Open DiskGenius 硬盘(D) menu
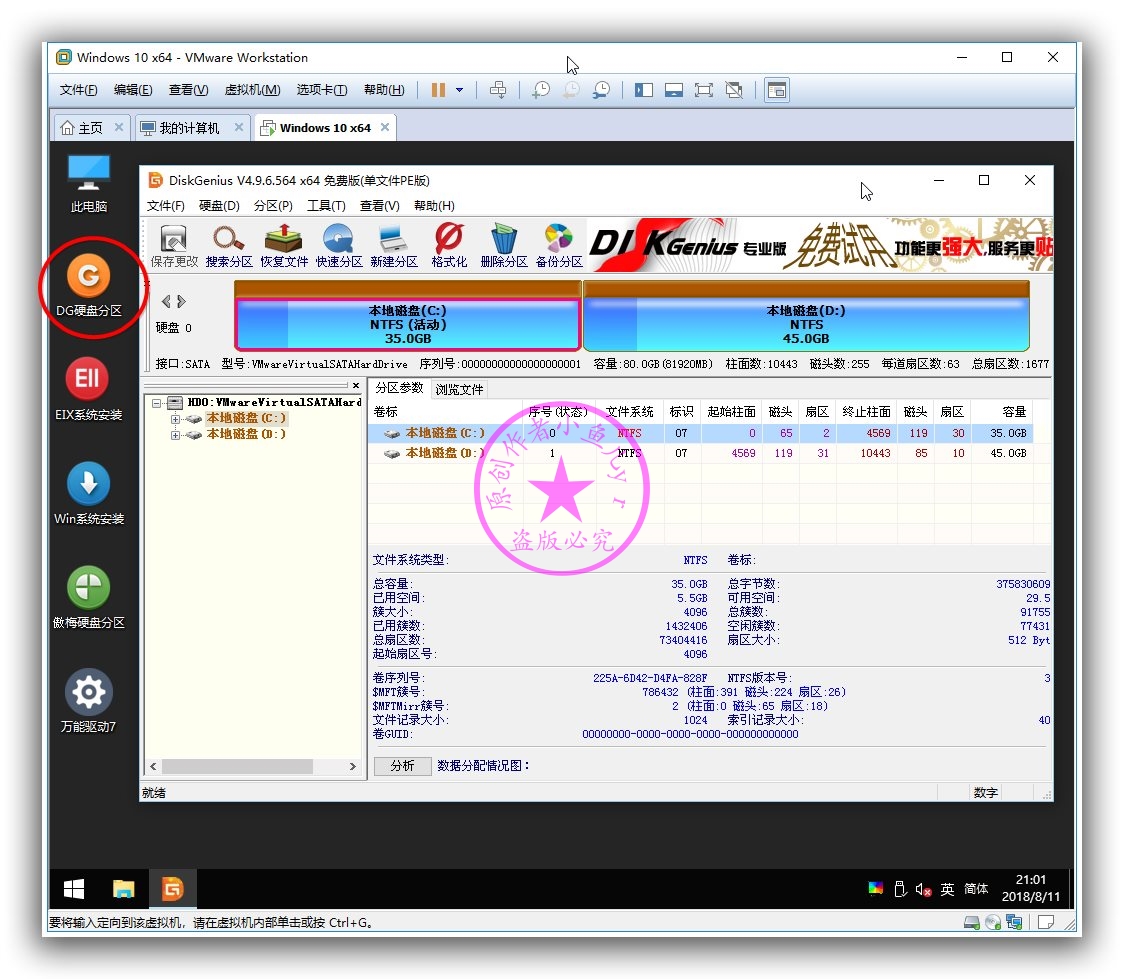 [219, 206]
